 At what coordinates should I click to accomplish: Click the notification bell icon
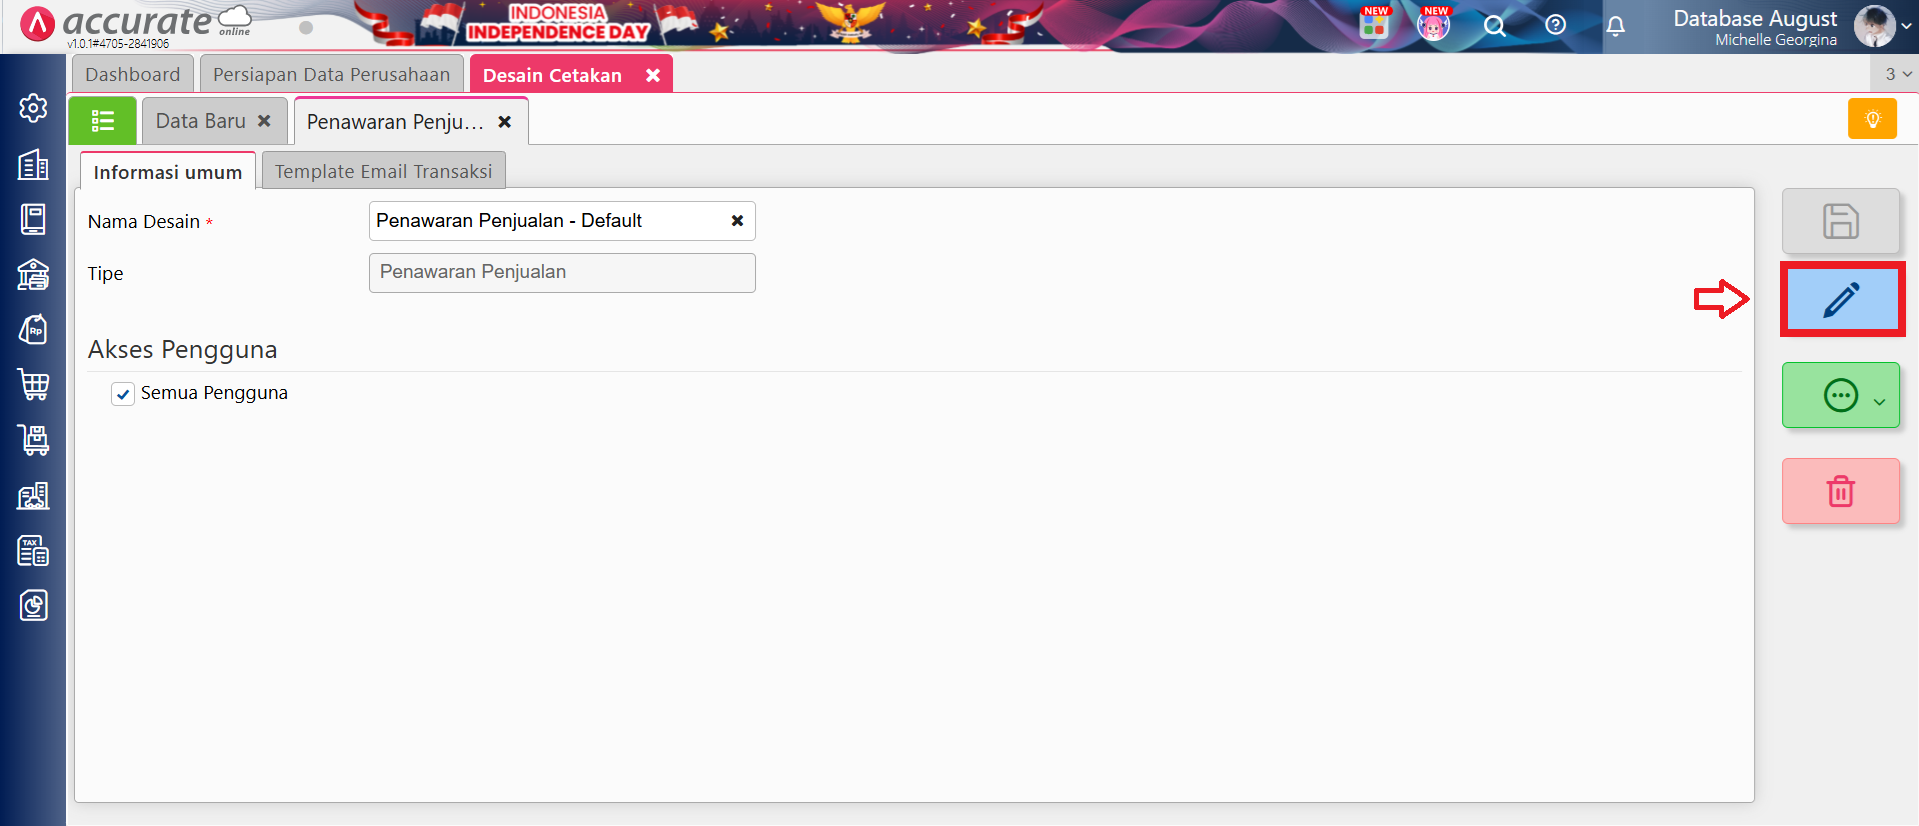pos(1615,26)
